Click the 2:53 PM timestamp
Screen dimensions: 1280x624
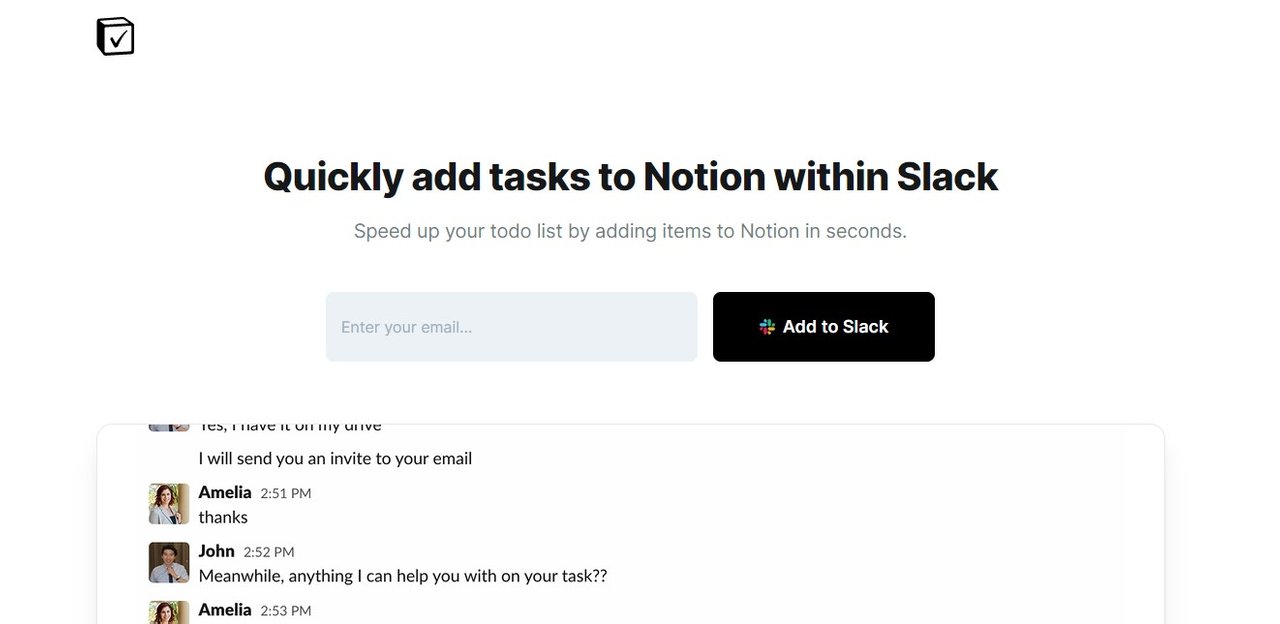pos(286,610)
